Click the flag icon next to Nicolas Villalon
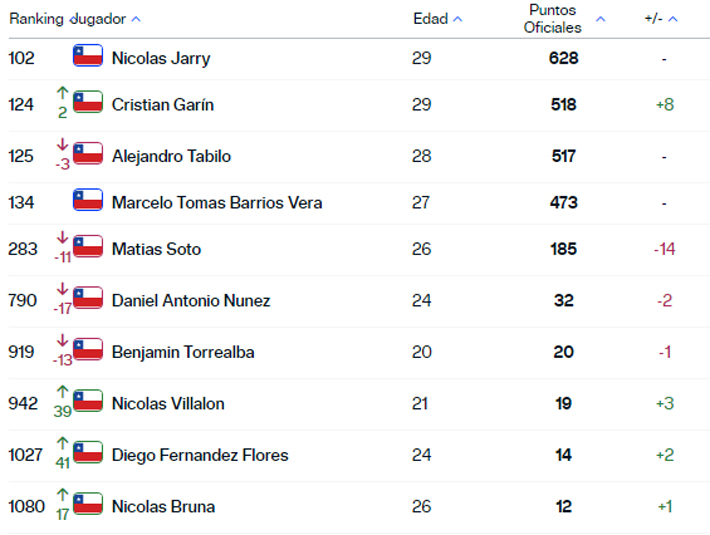Image resolution: width=710 pixels, height=535 pixels. [x=88, y=401]
